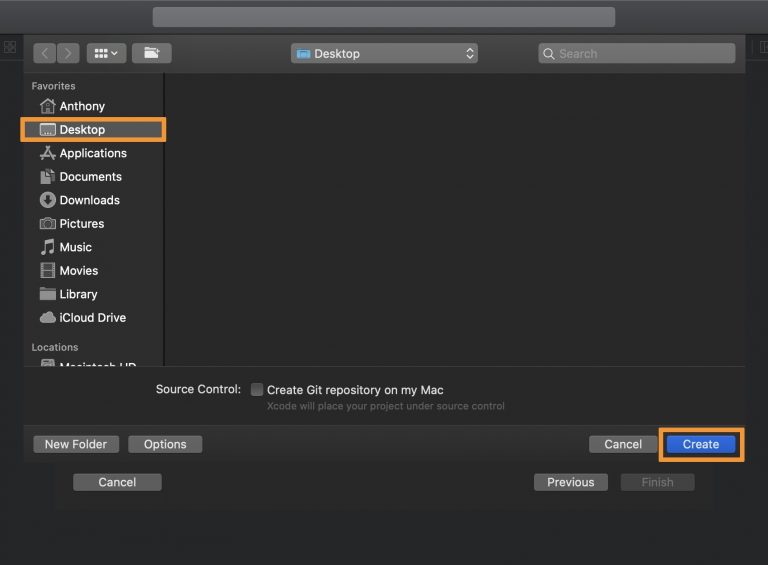The height and width of the screenshot is (565, 768).
Task: Open the view mode grid dropdown
Action: 106,53
